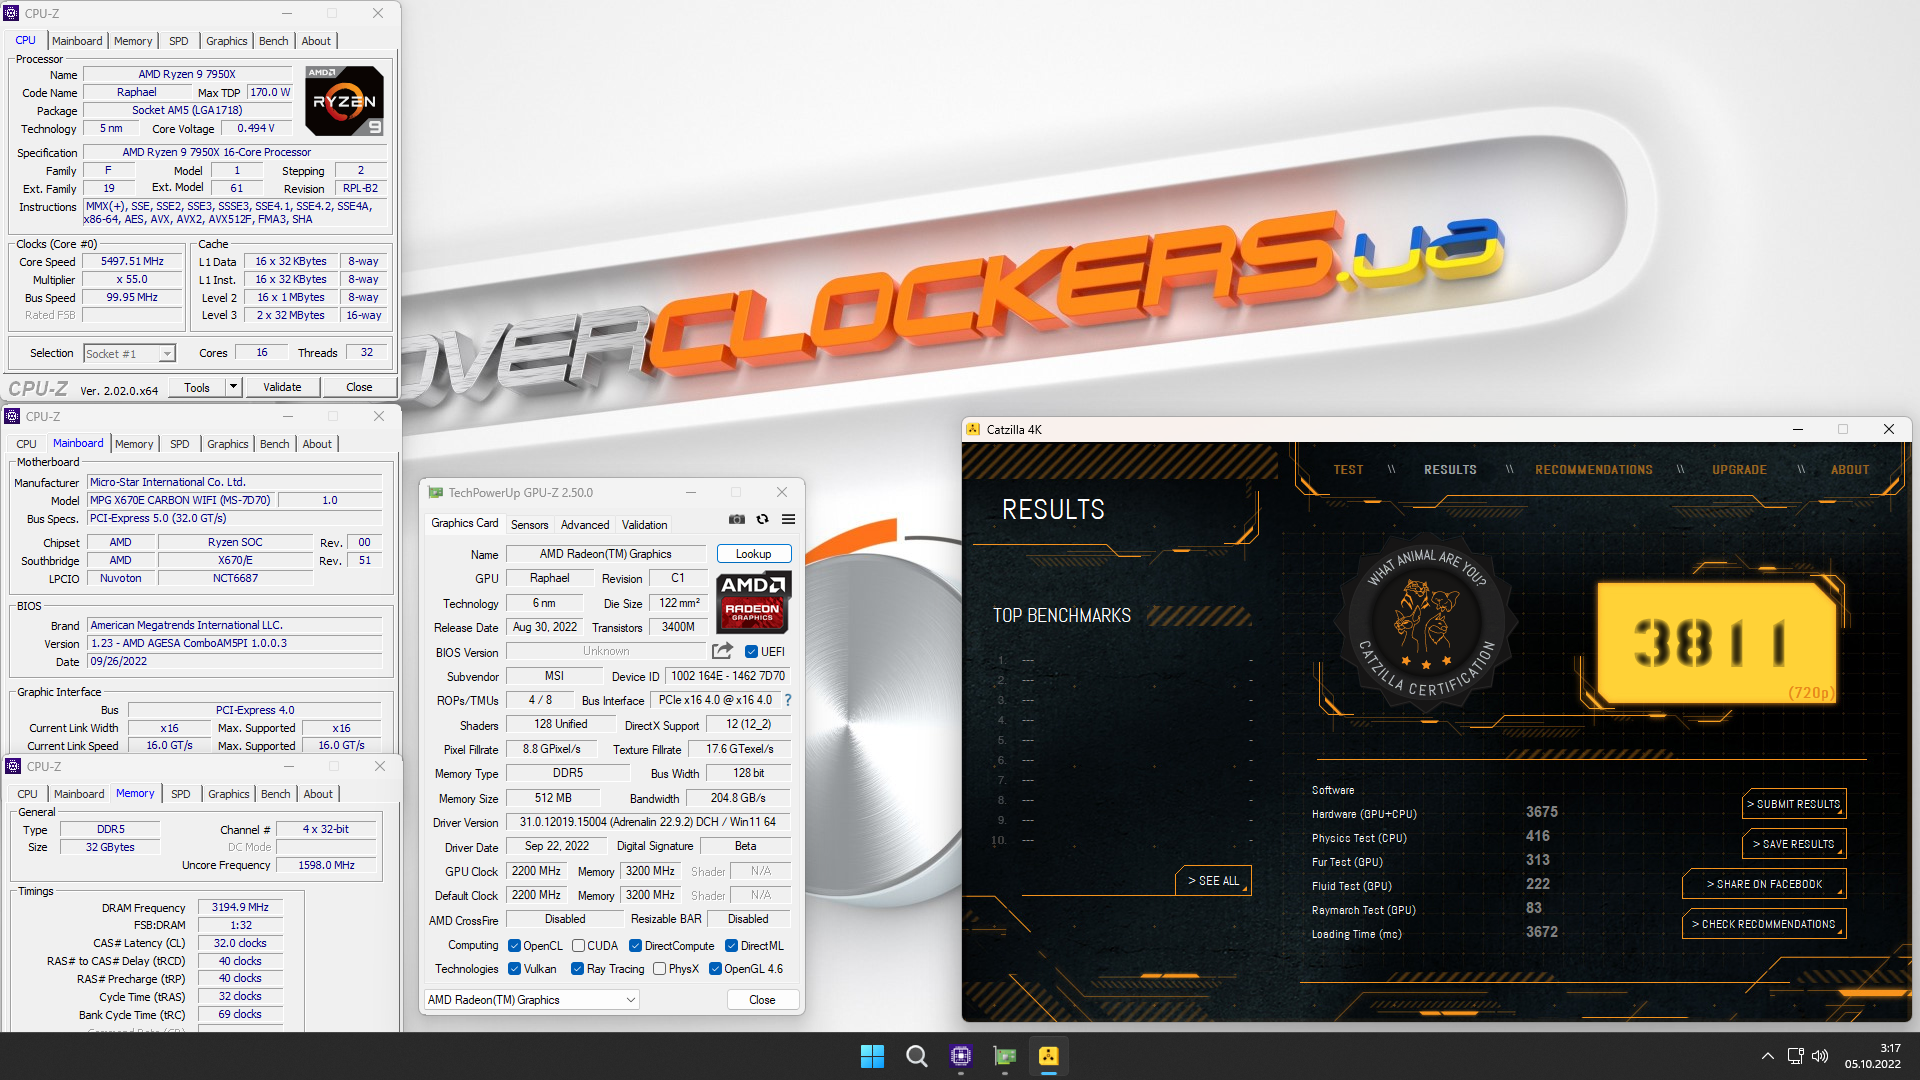
Task: Click SHARE ON FACEBOOK button
Action: click(x=1764, y=884)
